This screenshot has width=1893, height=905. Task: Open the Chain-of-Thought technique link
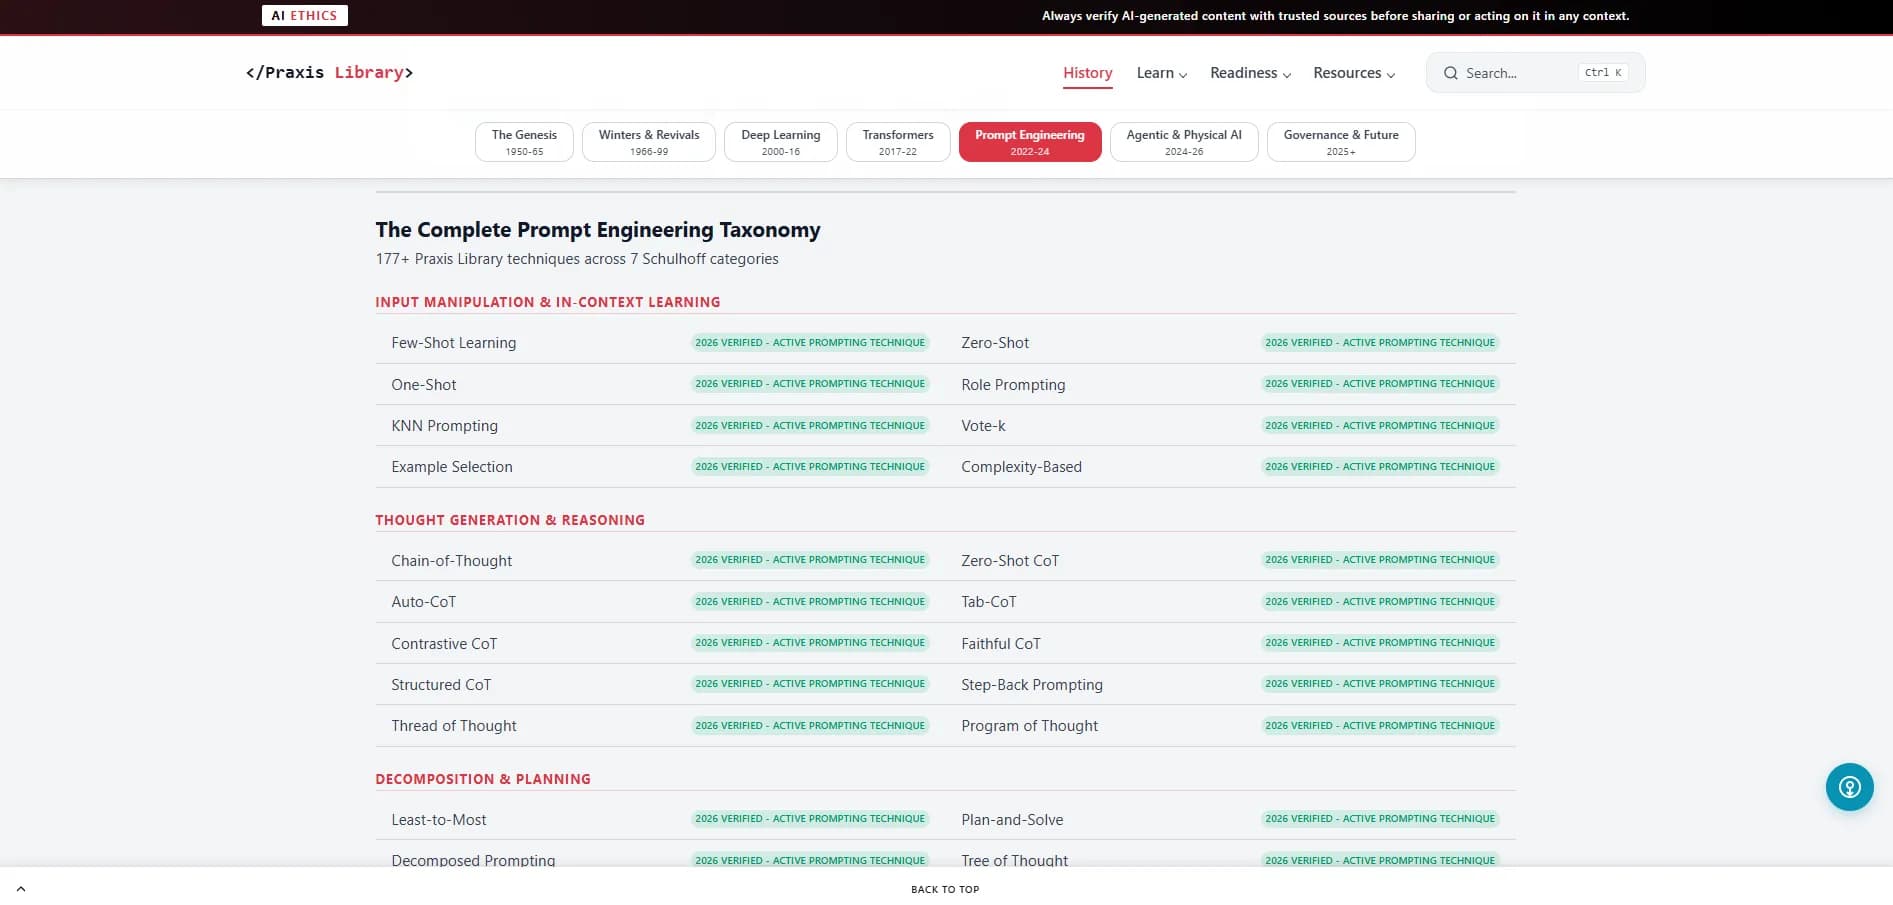[x=451, y=561]
